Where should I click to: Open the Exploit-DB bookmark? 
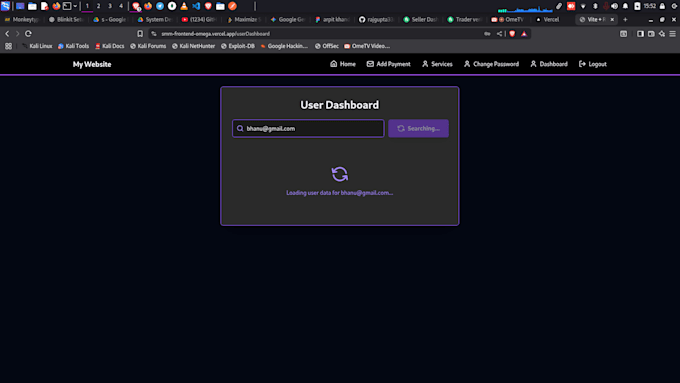click(x=238, y=46)
